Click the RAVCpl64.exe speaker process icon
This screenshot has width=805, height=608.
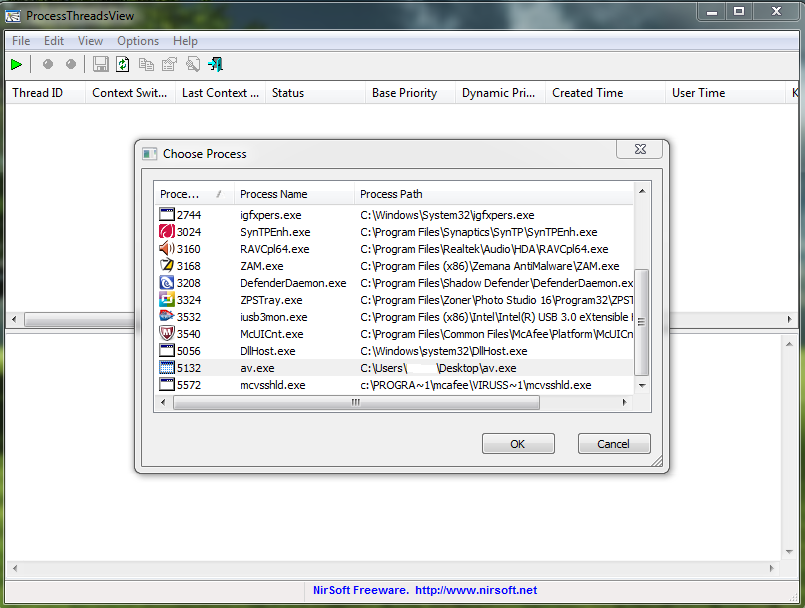coord(167,249)
